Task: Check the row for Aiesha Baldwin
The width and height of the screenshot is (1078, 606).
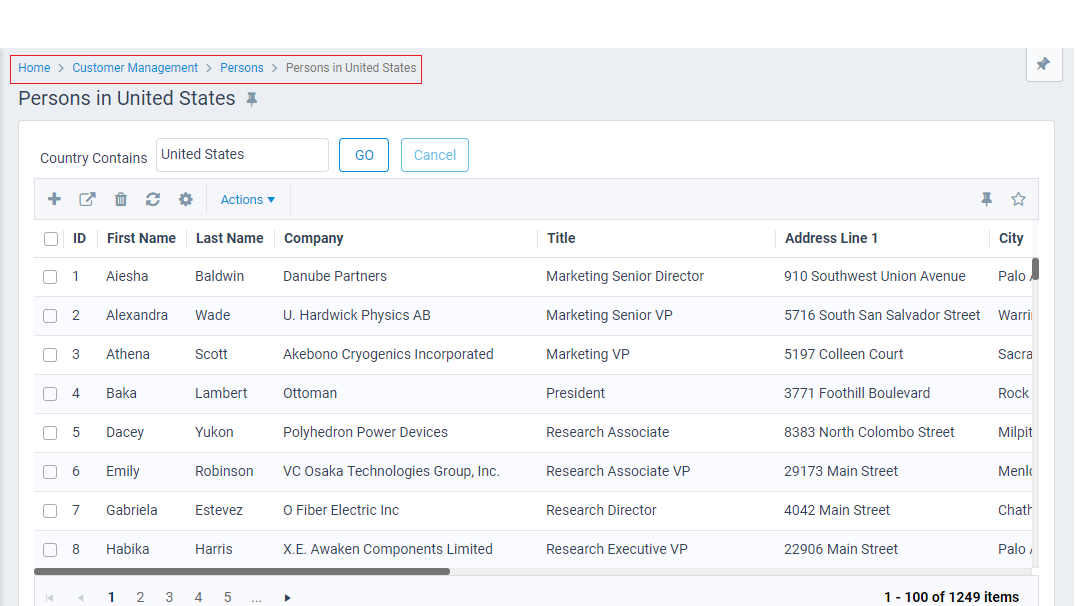Action: point(50,276)
